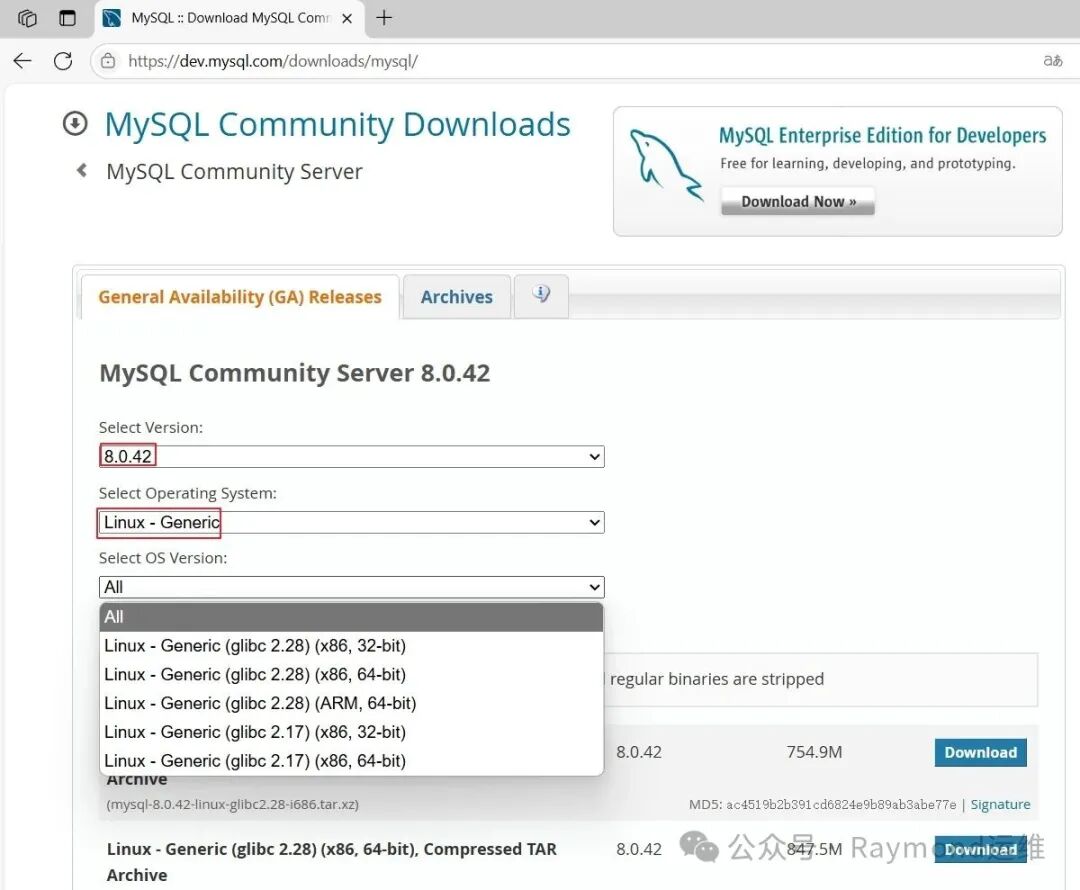Click the MySQL Enterprise Edition for Developers title
The width and height of the screenshot is (1080, 890).
[882, 135]
